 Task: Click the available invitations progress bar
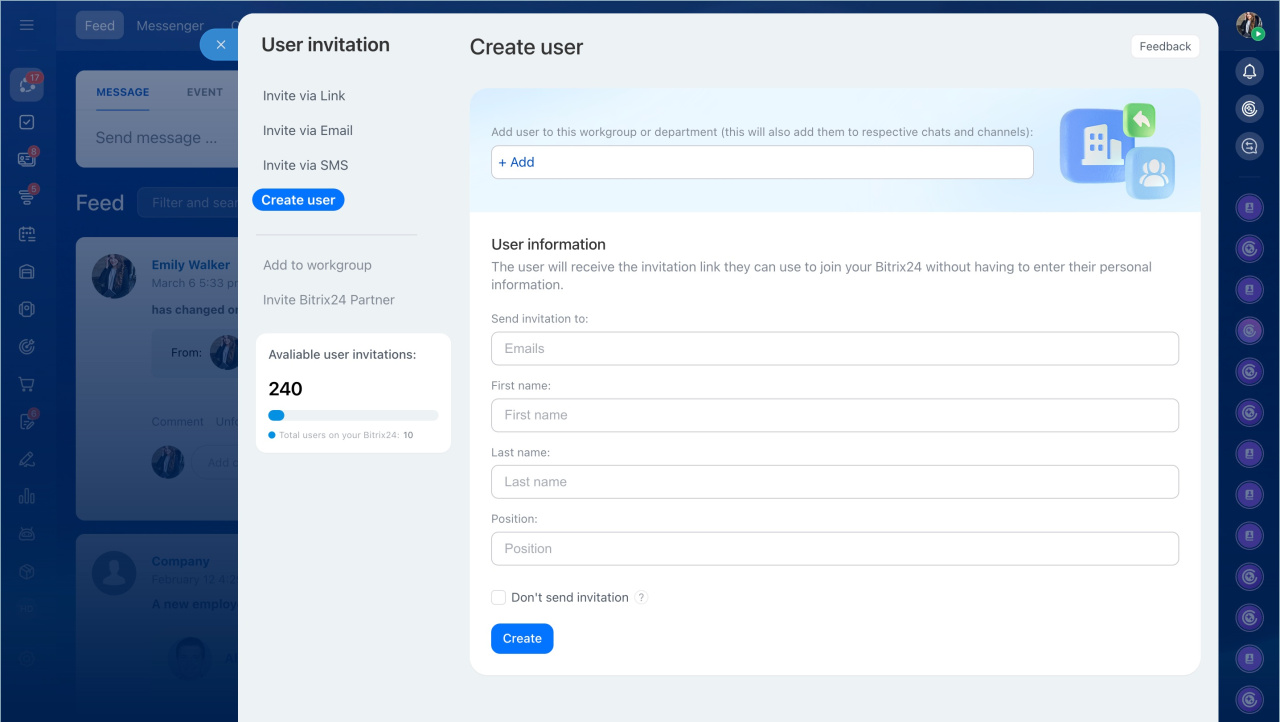353,415
